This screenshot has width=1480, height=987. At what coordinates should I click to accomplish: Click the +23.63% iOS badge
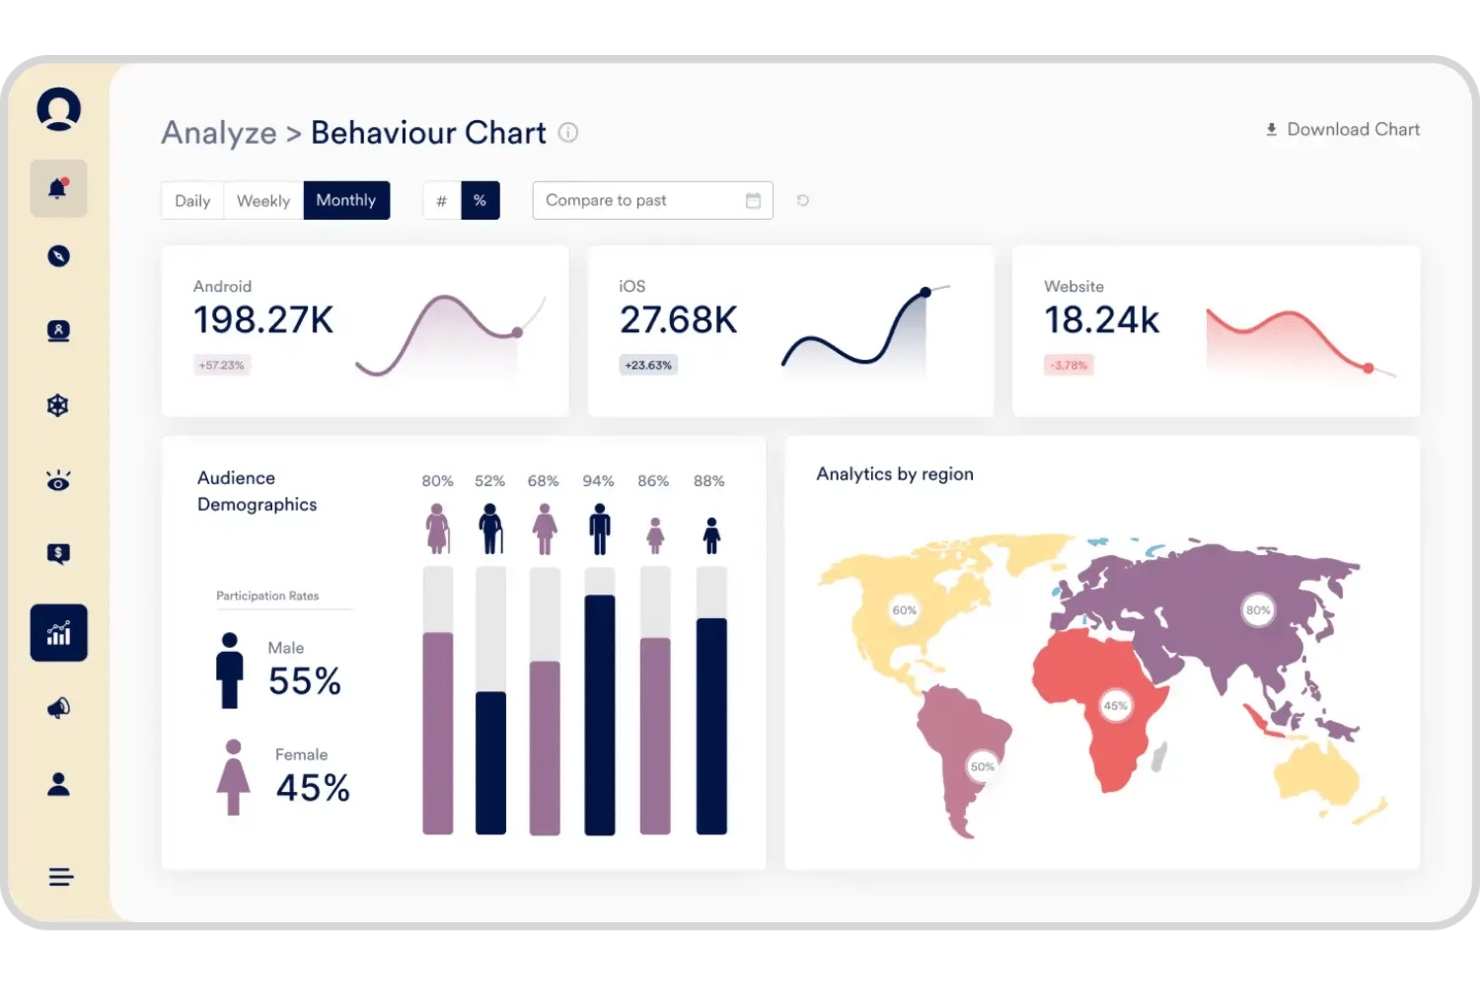pos(648,365)
